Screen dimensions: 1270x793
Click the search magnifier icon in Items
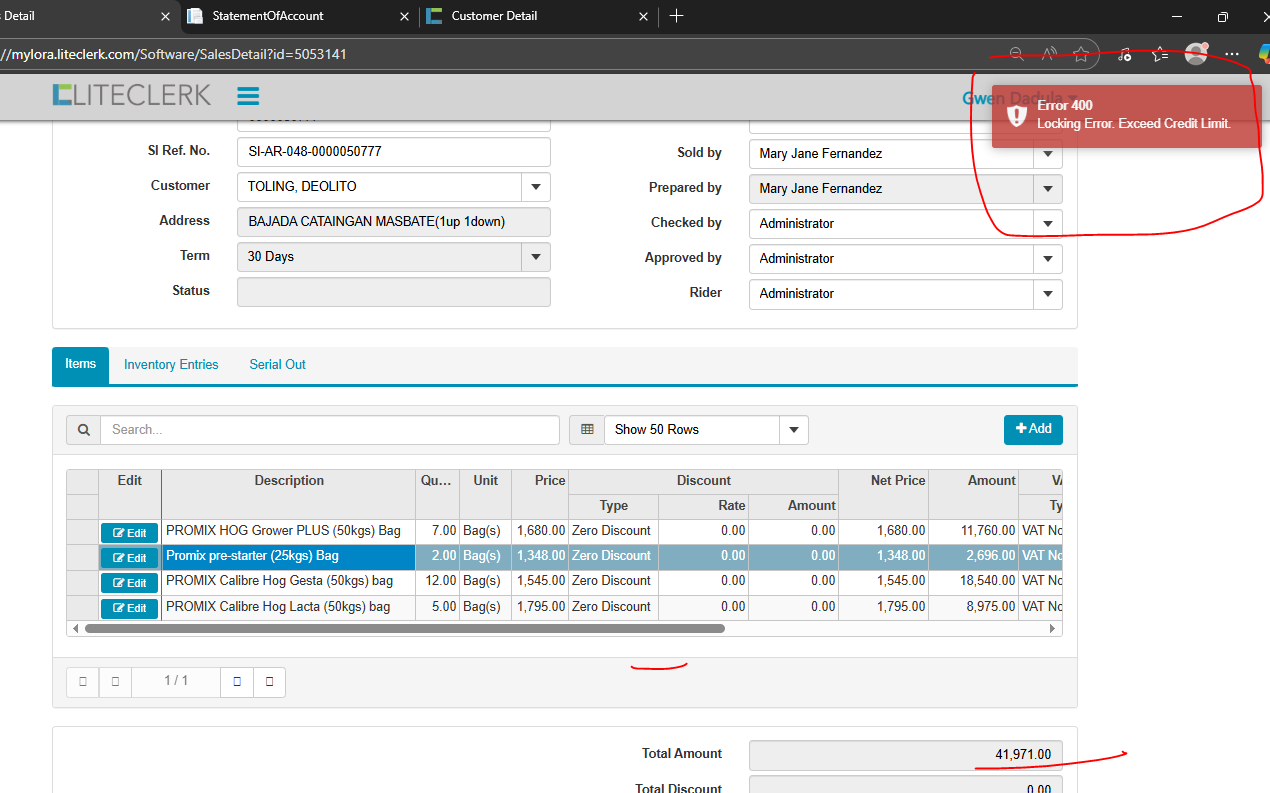click(x=84, y=430)
